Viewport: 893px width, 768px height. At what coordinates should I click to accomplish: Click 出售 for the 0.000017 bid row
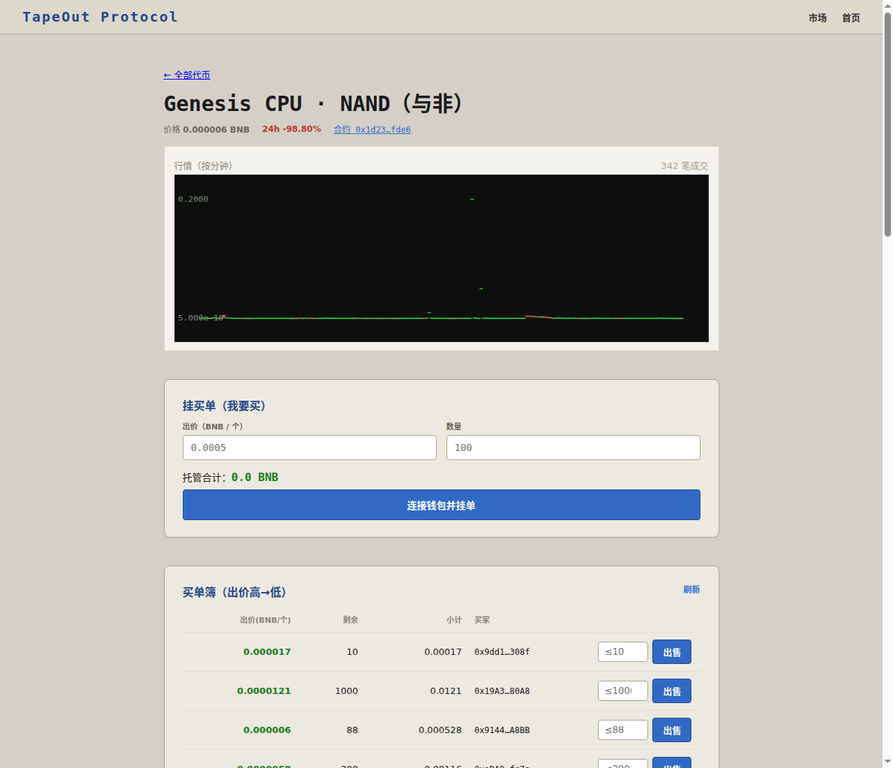pyautogui.click(x=671, y=652)
